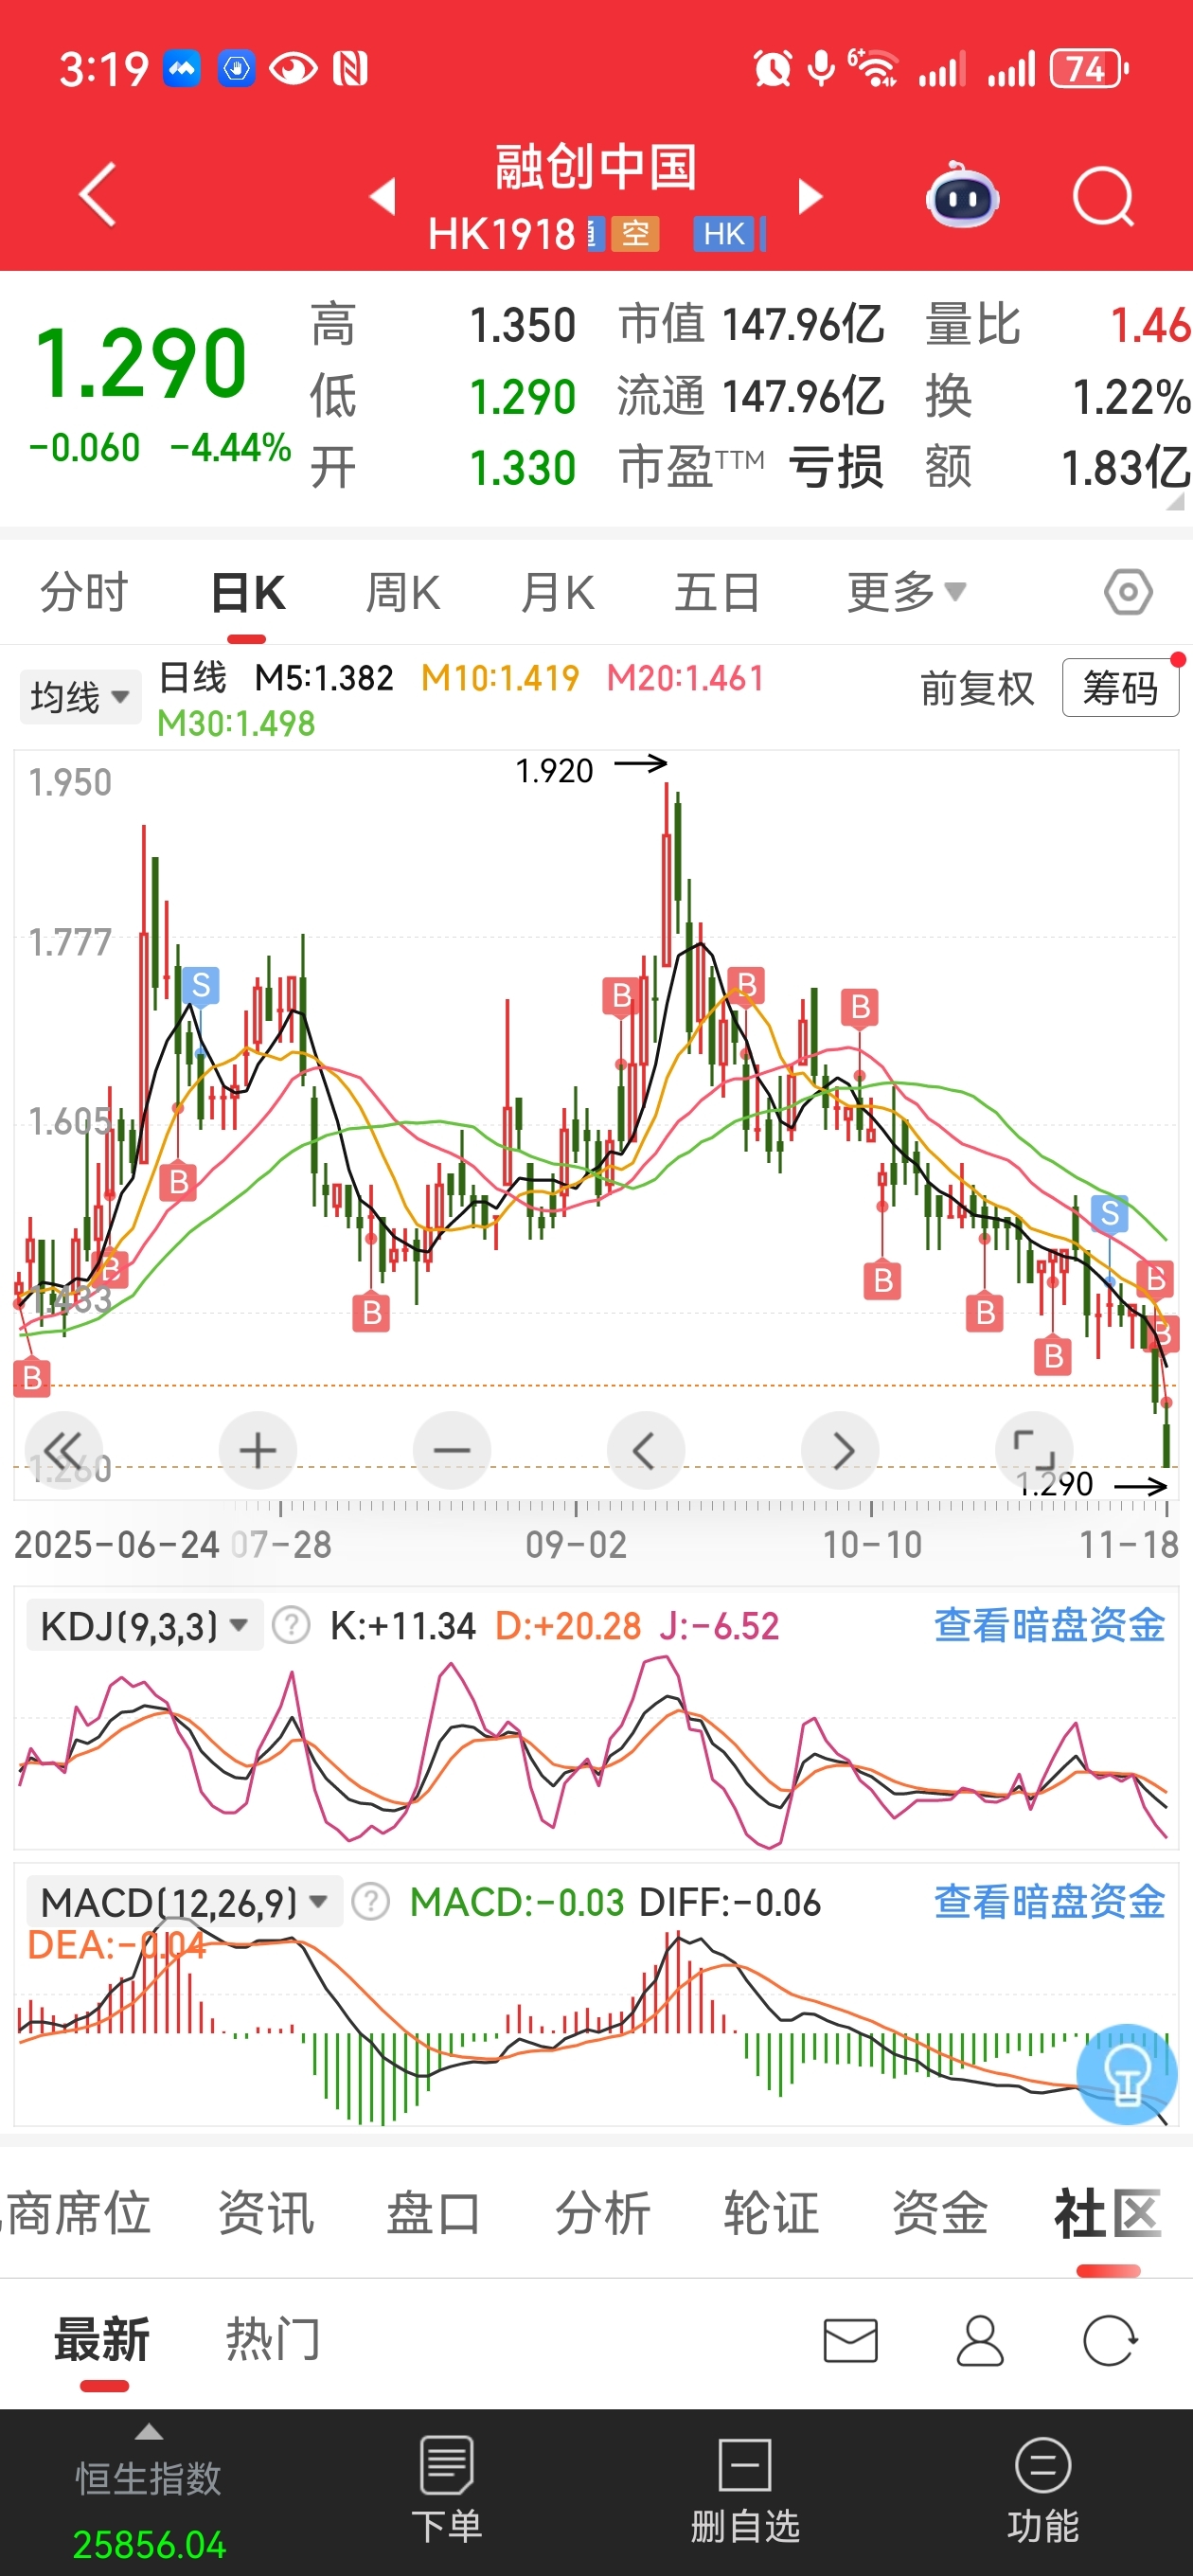1193x2576 pixels.
Task: Tap 删自选 remove from watchlist
Action: (745, 2489)
